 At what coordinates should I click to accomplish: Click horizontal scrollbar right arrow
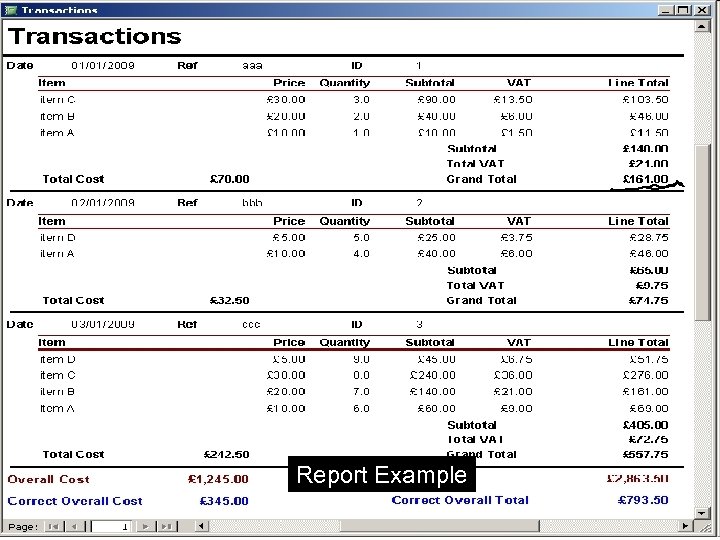pos(685,526)
